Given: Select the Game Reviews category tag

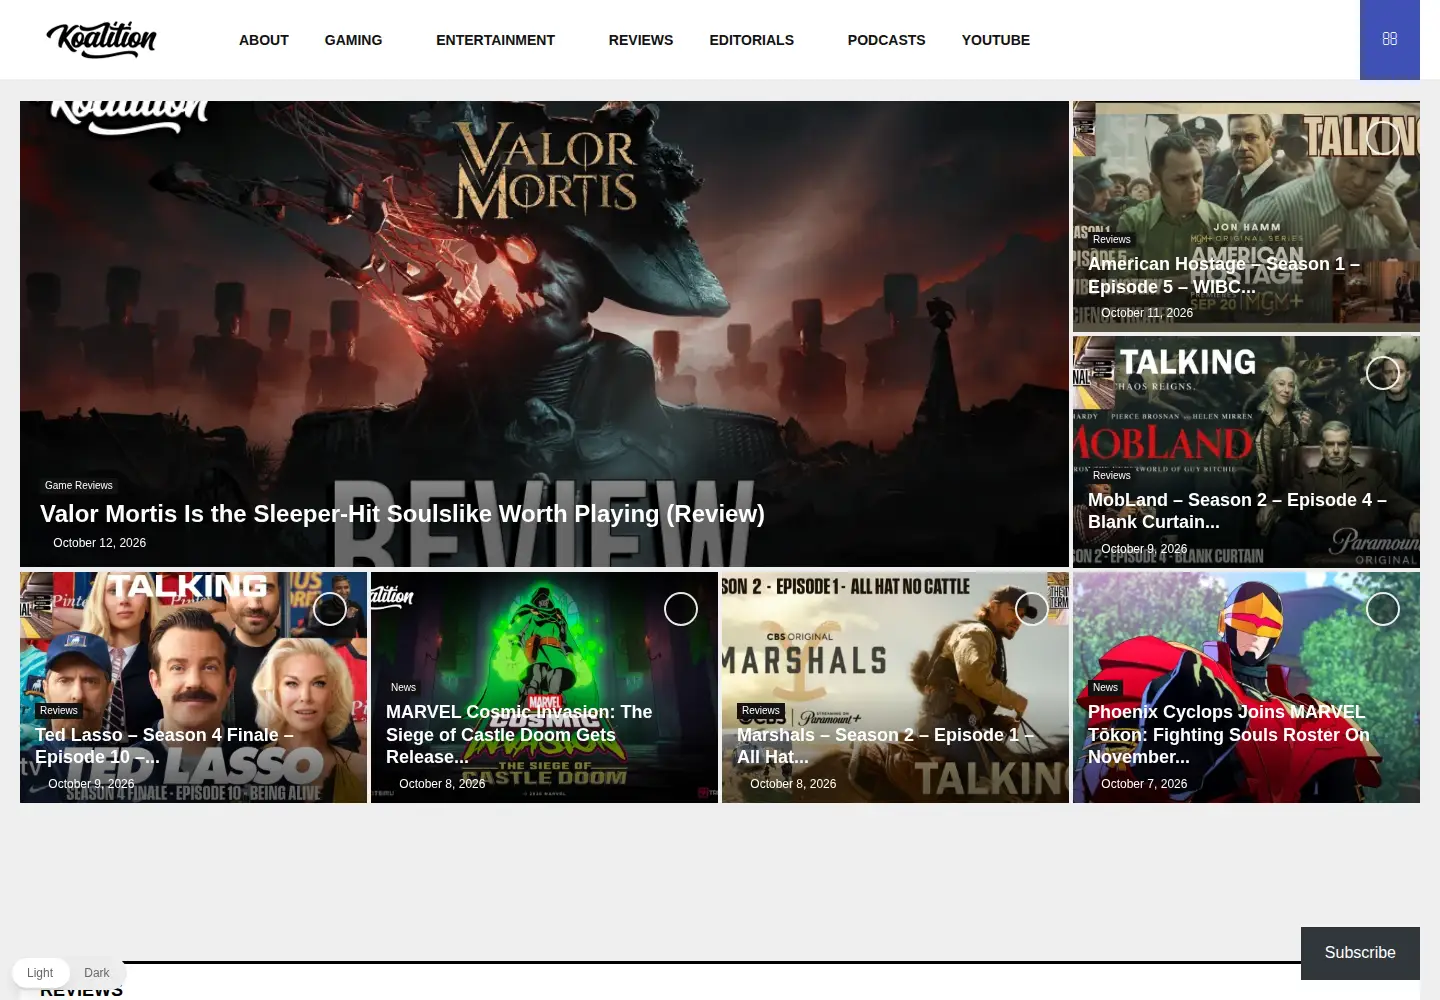Looking at the screenshot, I should click(79, 485).
